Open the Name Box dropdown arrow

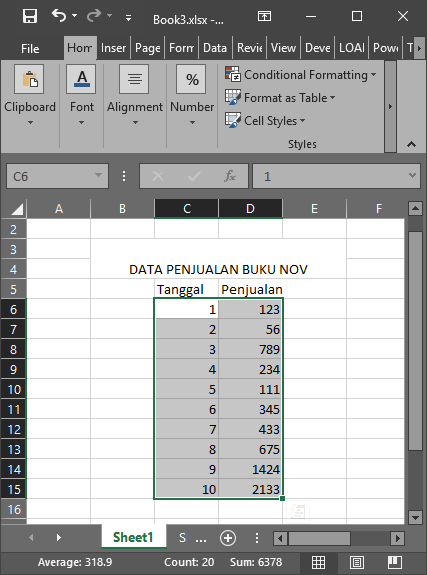pos(98,176)
